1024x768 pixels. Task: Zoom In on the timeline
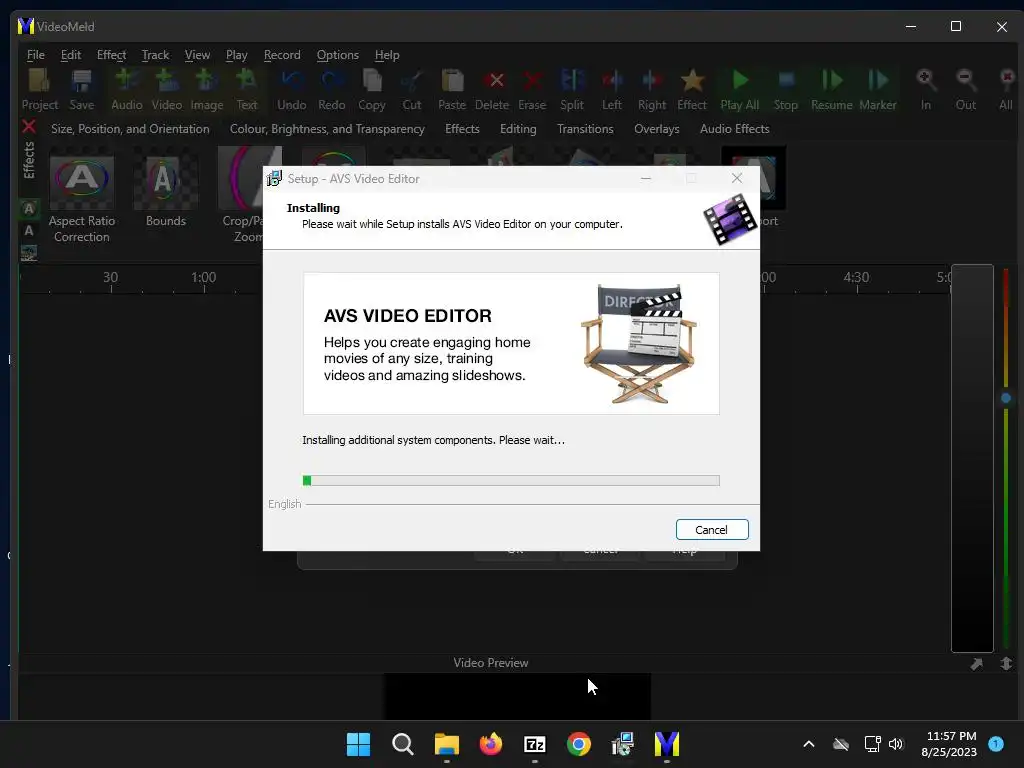click(925, 90)
